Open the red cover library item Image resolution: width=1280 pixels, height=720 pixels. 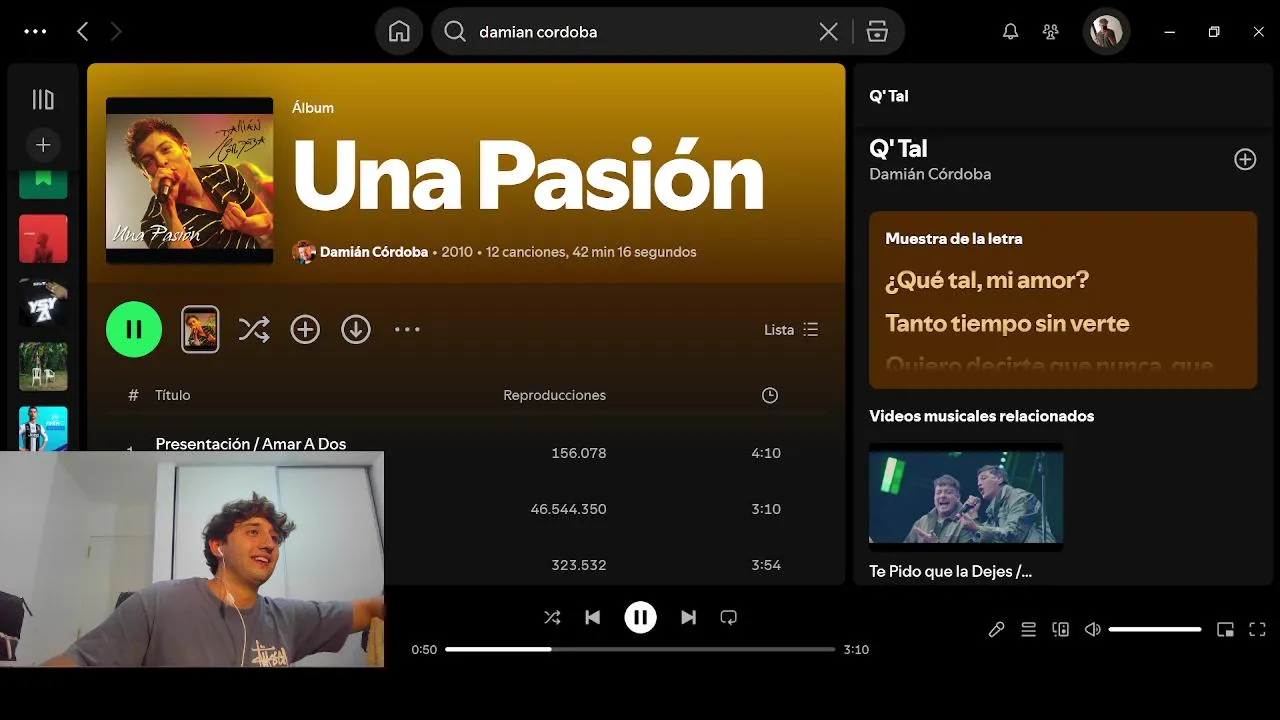point(43,239)
